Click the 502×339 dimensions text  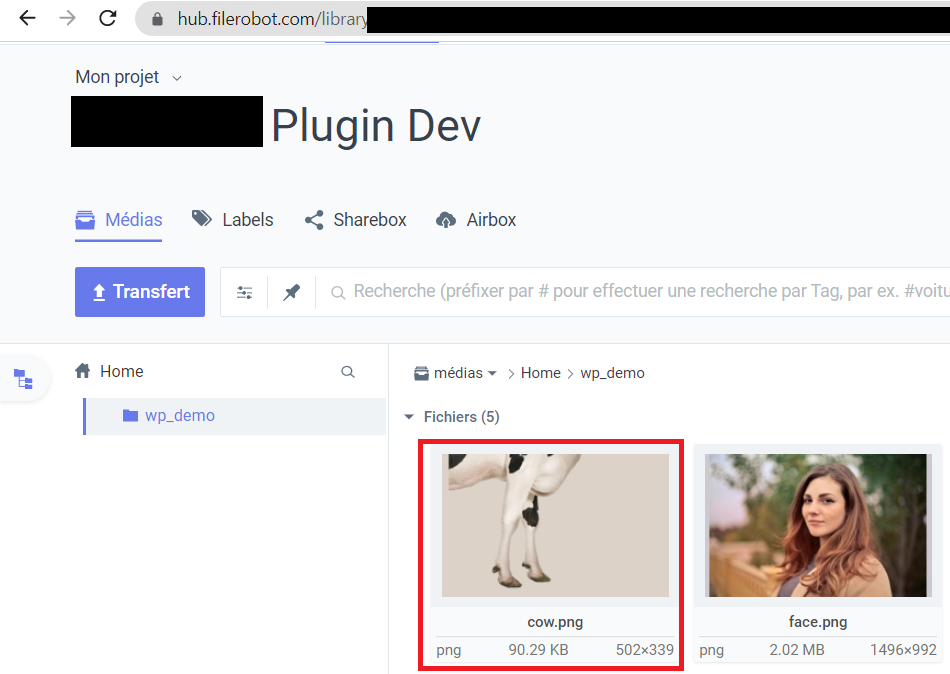pyautogui.click(x=645, y=650)
